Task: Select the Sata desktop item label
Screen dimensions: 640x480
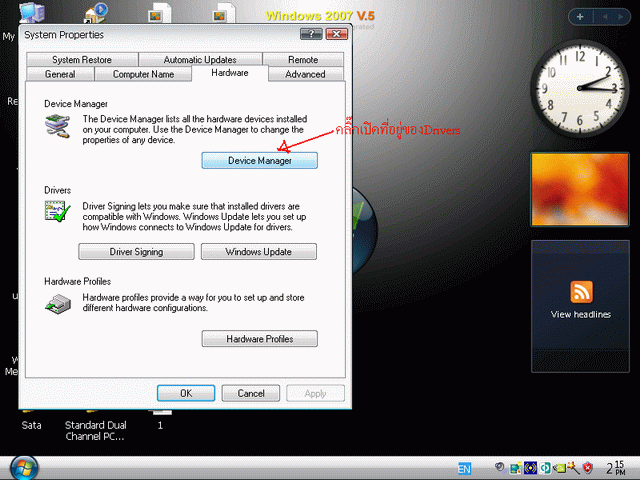Action: tap(31, 425)
